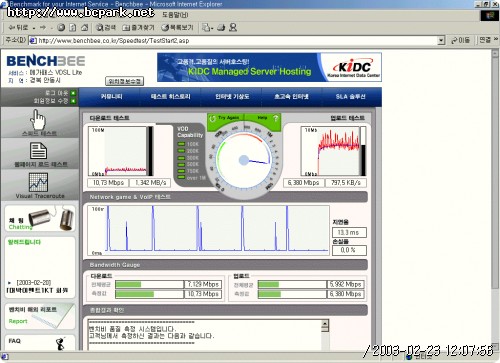Click the download 측정값 10.73 Mbps bar
Viewport: 500px width, 363px height.
150,294
